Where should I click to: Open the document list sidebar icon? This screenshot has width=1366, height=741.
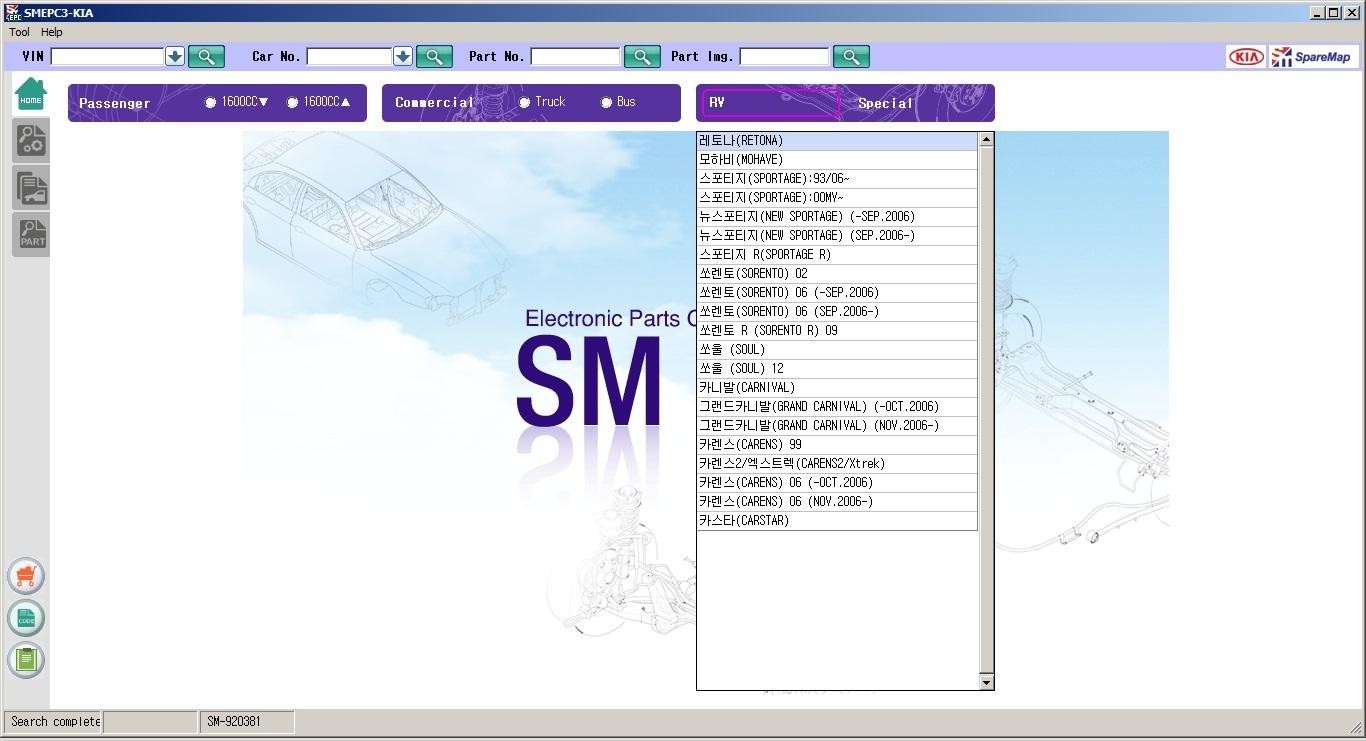[x=31, y=188]
